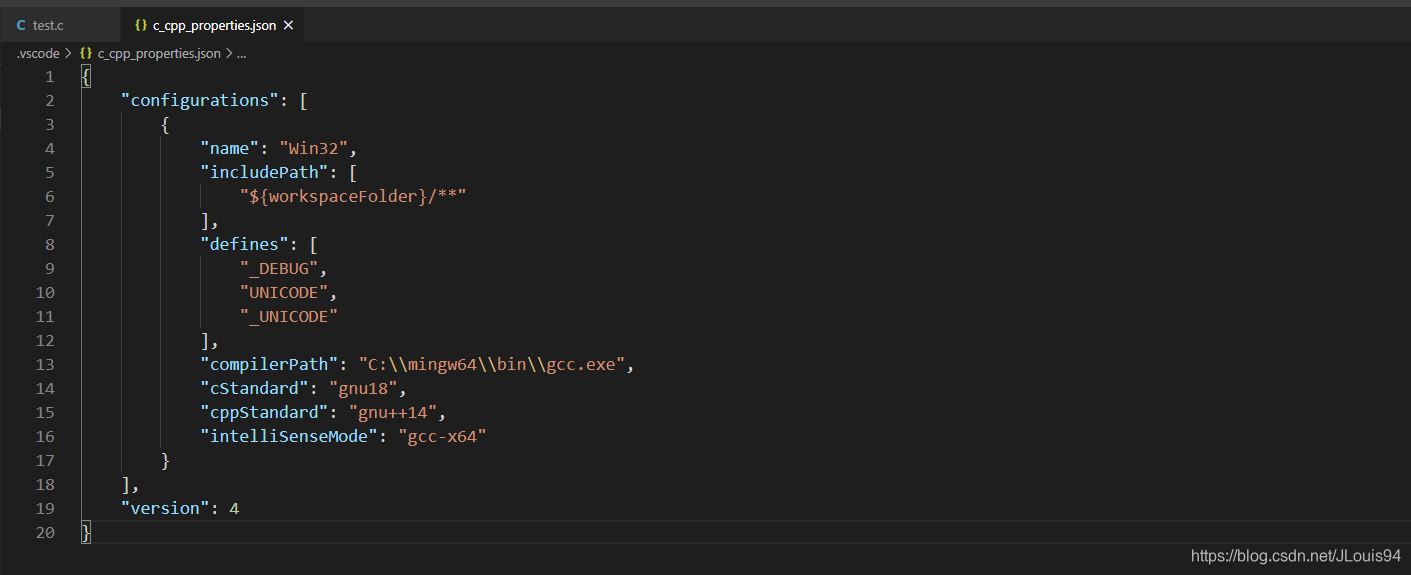Click the "gnu18" value
Image resolution: width=1411 pixels, height=575 pixels.
coord(364,388)
